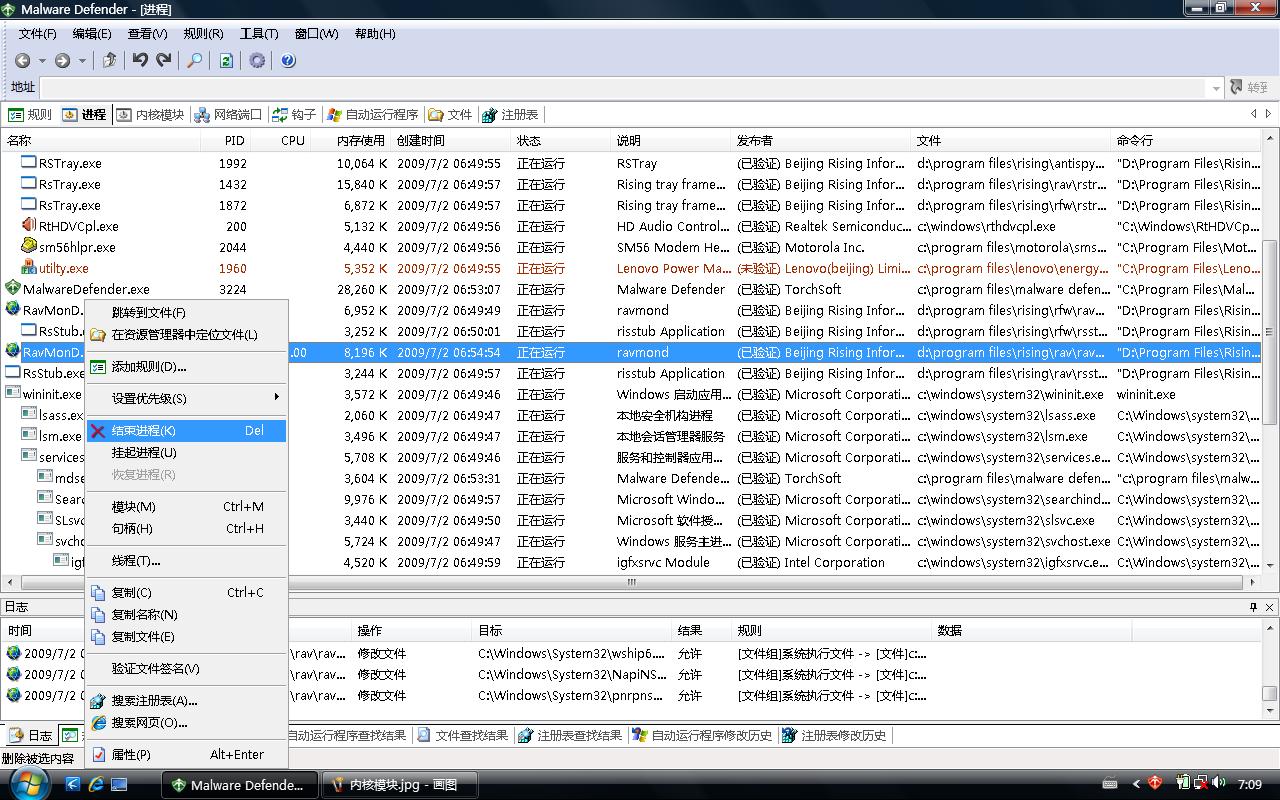This screenshot has height=800, width=1280.
Task: Click the Back navigation arrow icon
Action: pos(22,61)
